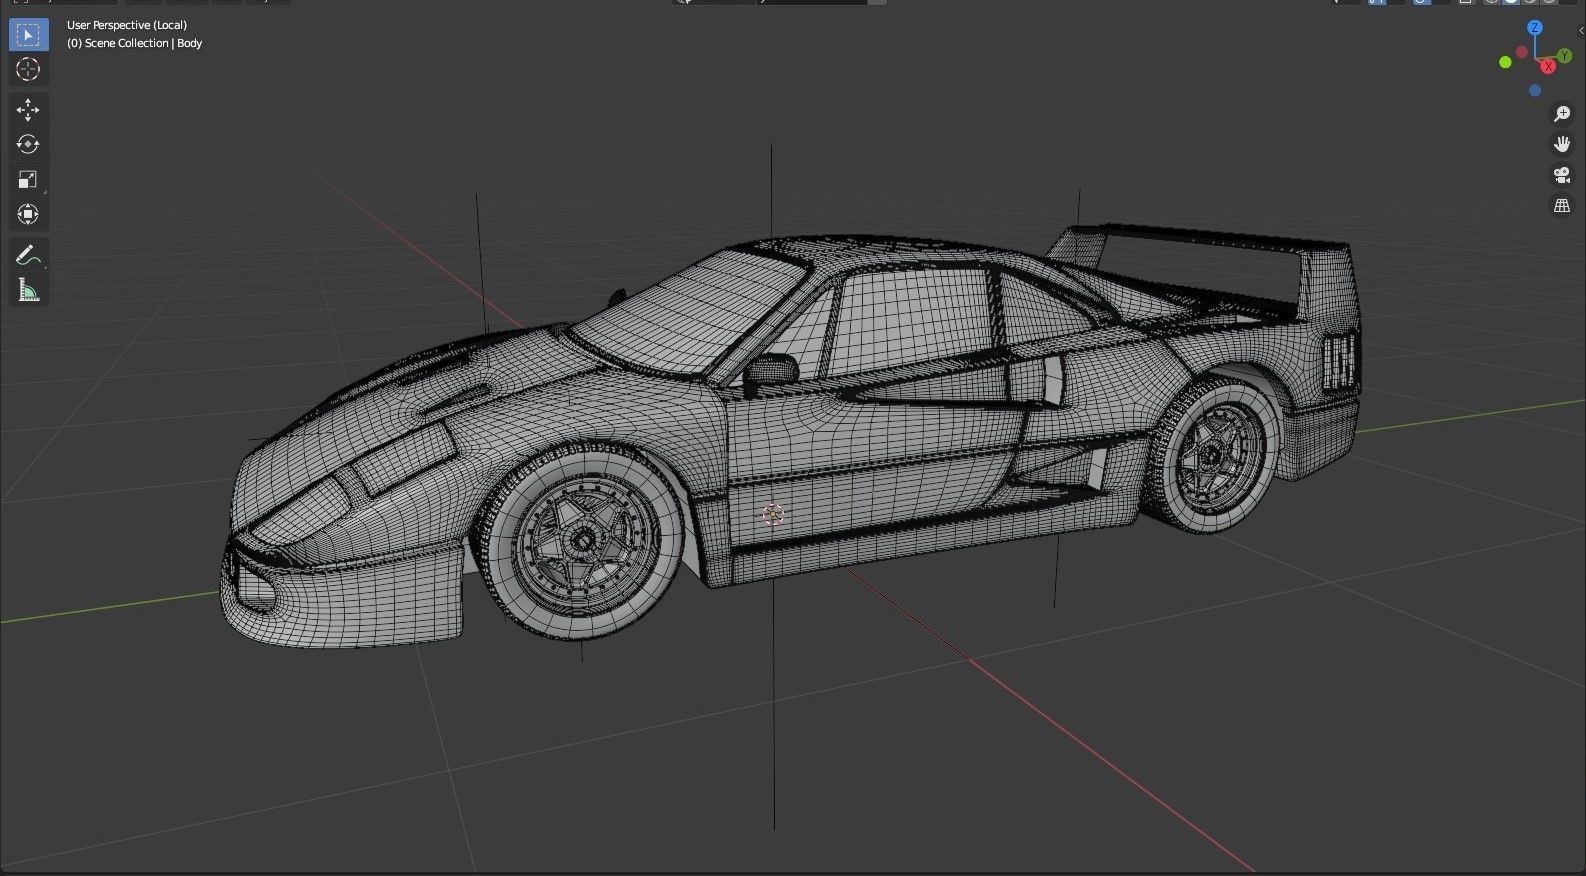Switch to the Scale tool

click(x=28, y=180)
